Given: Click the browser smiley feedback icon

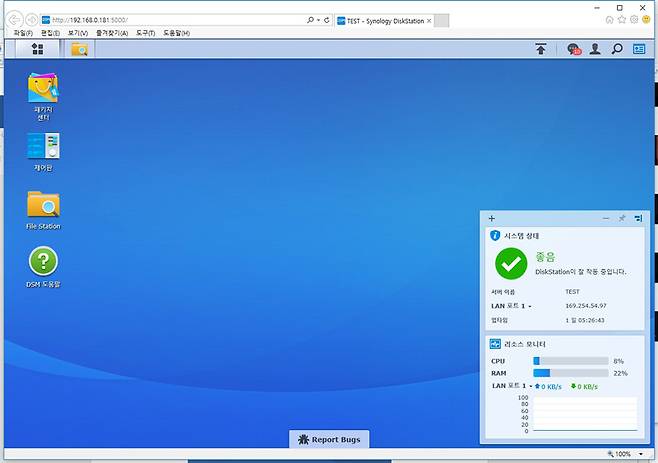Looking at the screenshot, I should click(x=647, y=20).
